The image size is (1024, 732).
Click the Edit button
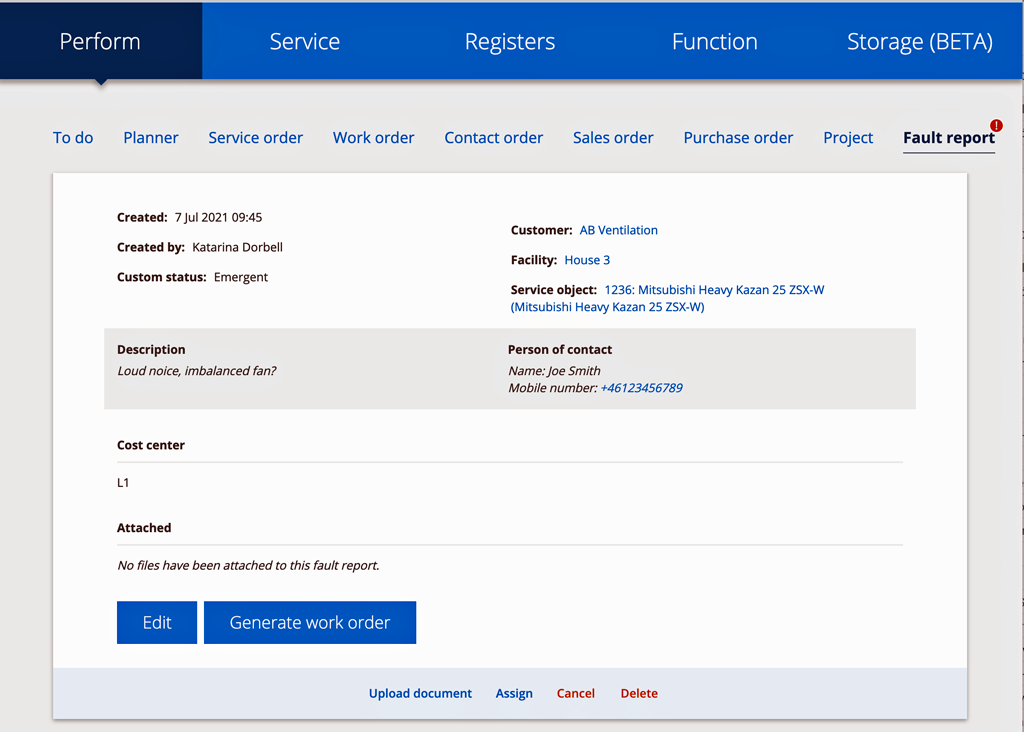(x=157, y=622)
